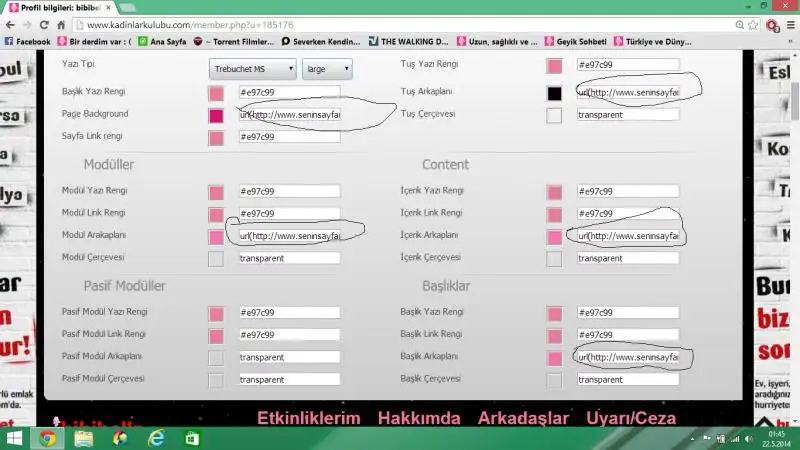Open the Chrome menu hamburger icon
The image size is (800, 450).
[789, 24]
